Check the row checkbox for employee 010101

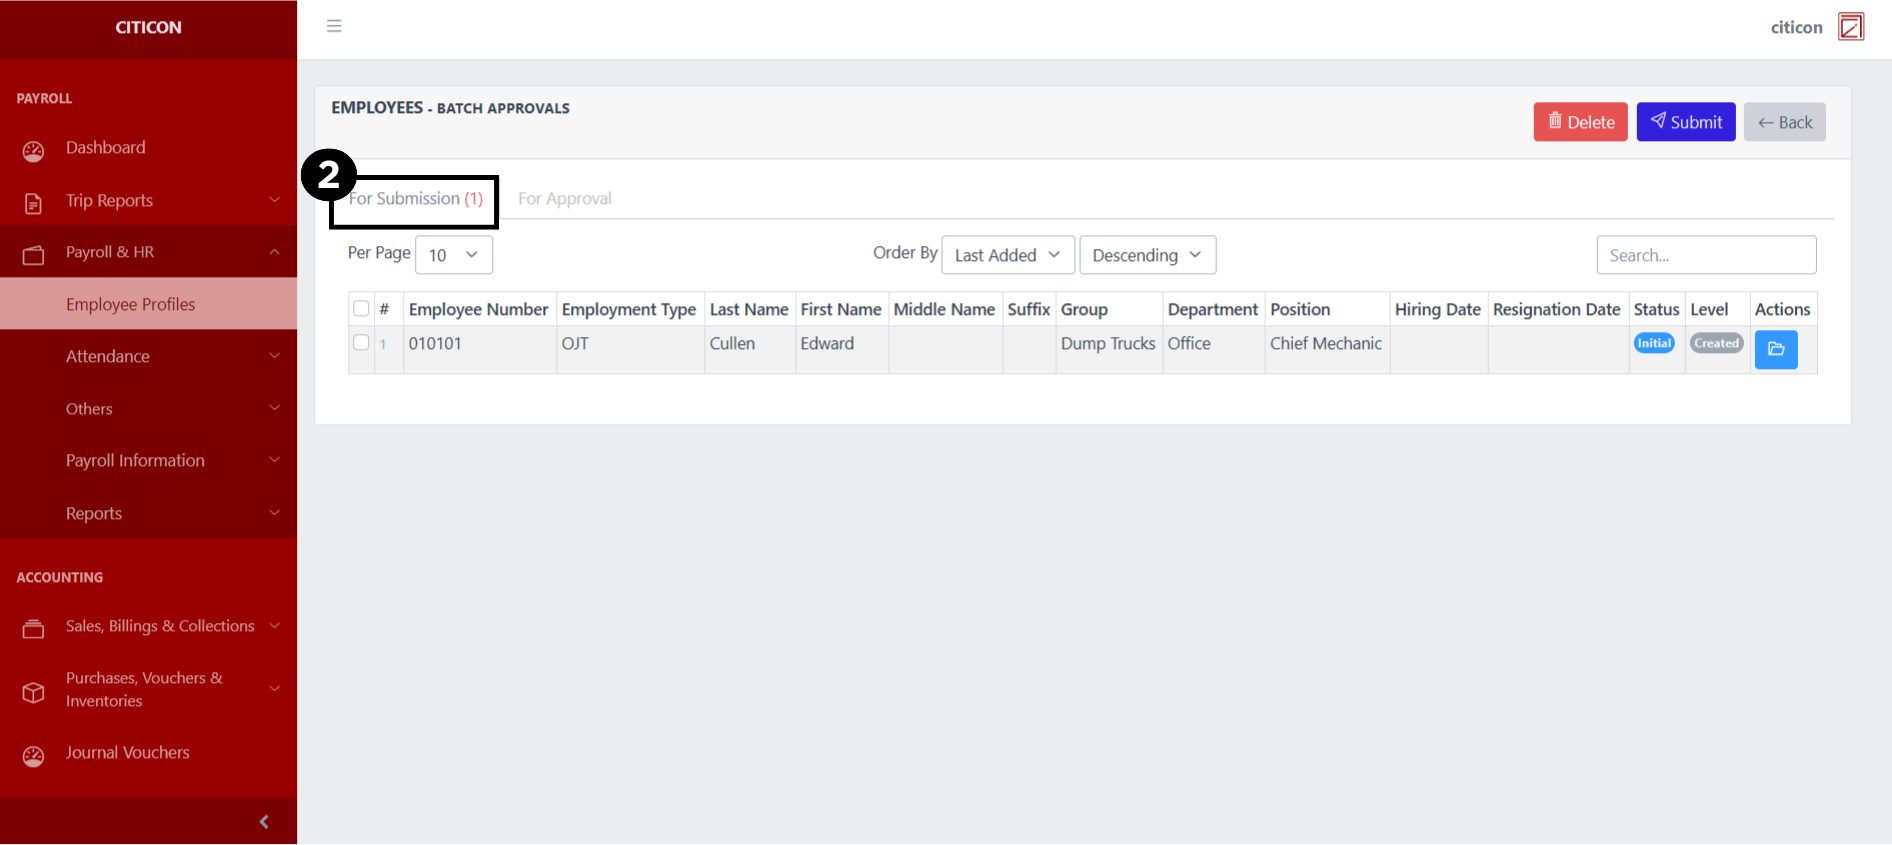(361, 343)
